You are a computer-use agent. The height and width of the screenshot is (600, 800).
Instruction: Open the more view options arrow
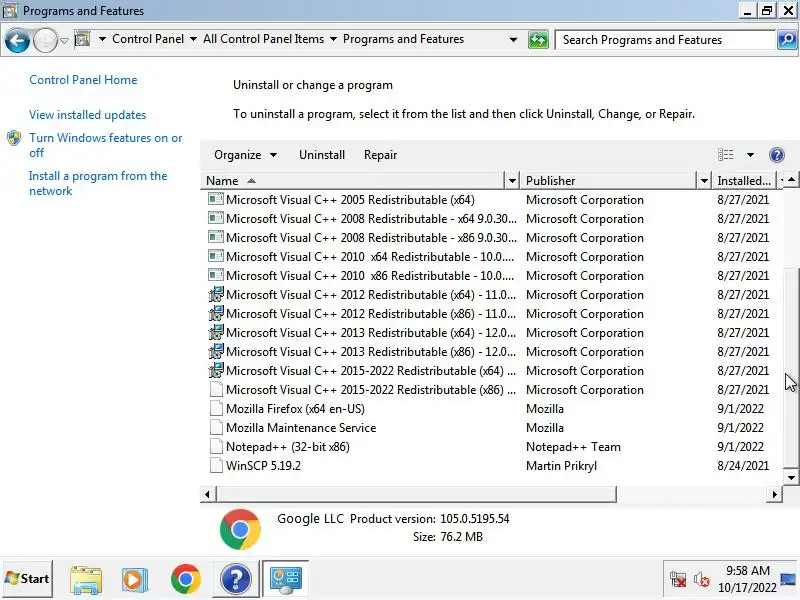750,155
